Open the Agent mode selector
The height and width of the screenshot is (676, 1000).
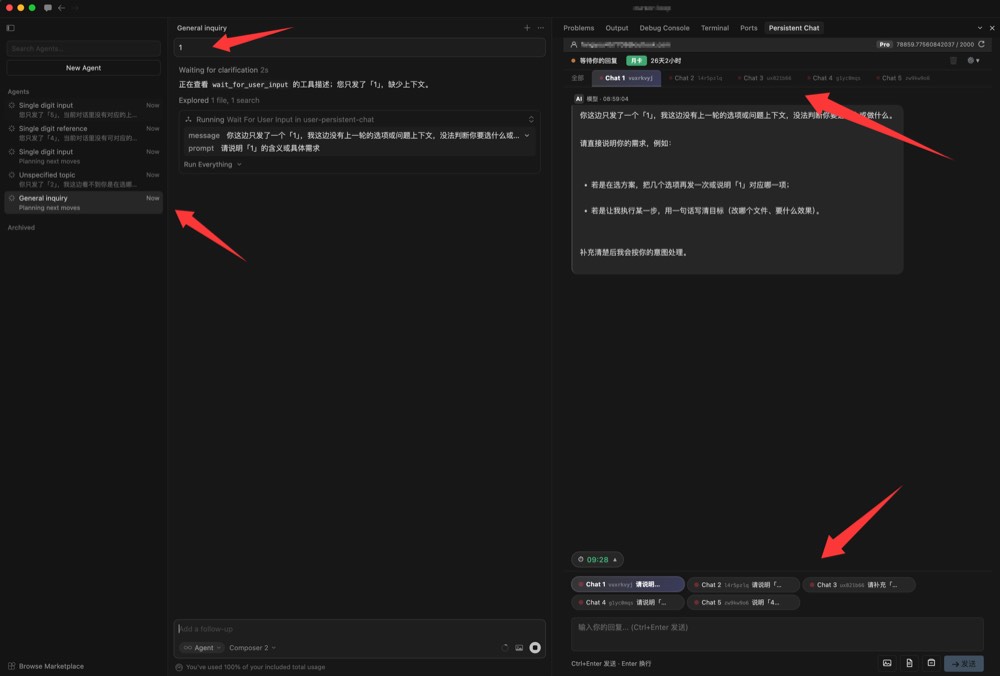coord(198,648)
